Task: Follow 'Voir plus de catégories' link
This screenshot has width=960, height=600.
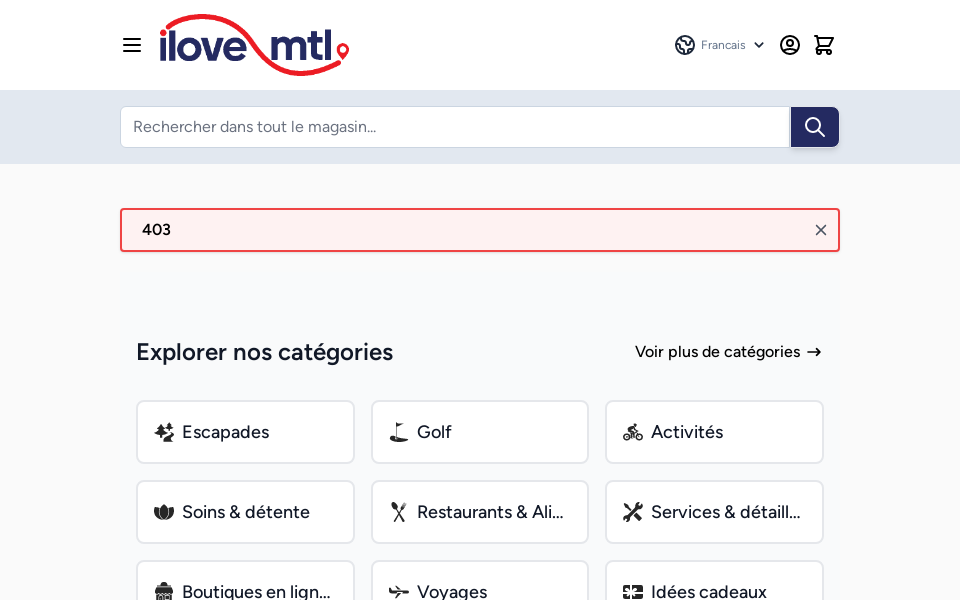Action: (728, 352)
